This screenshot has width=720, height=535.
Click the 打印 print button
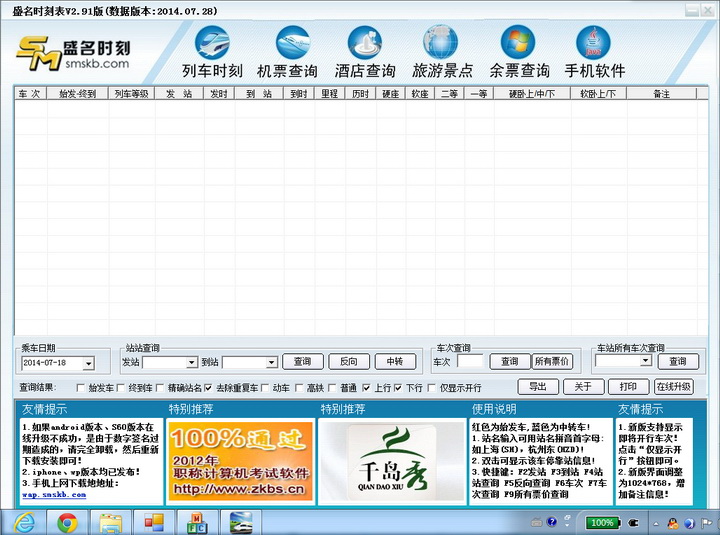click(628, 387)
